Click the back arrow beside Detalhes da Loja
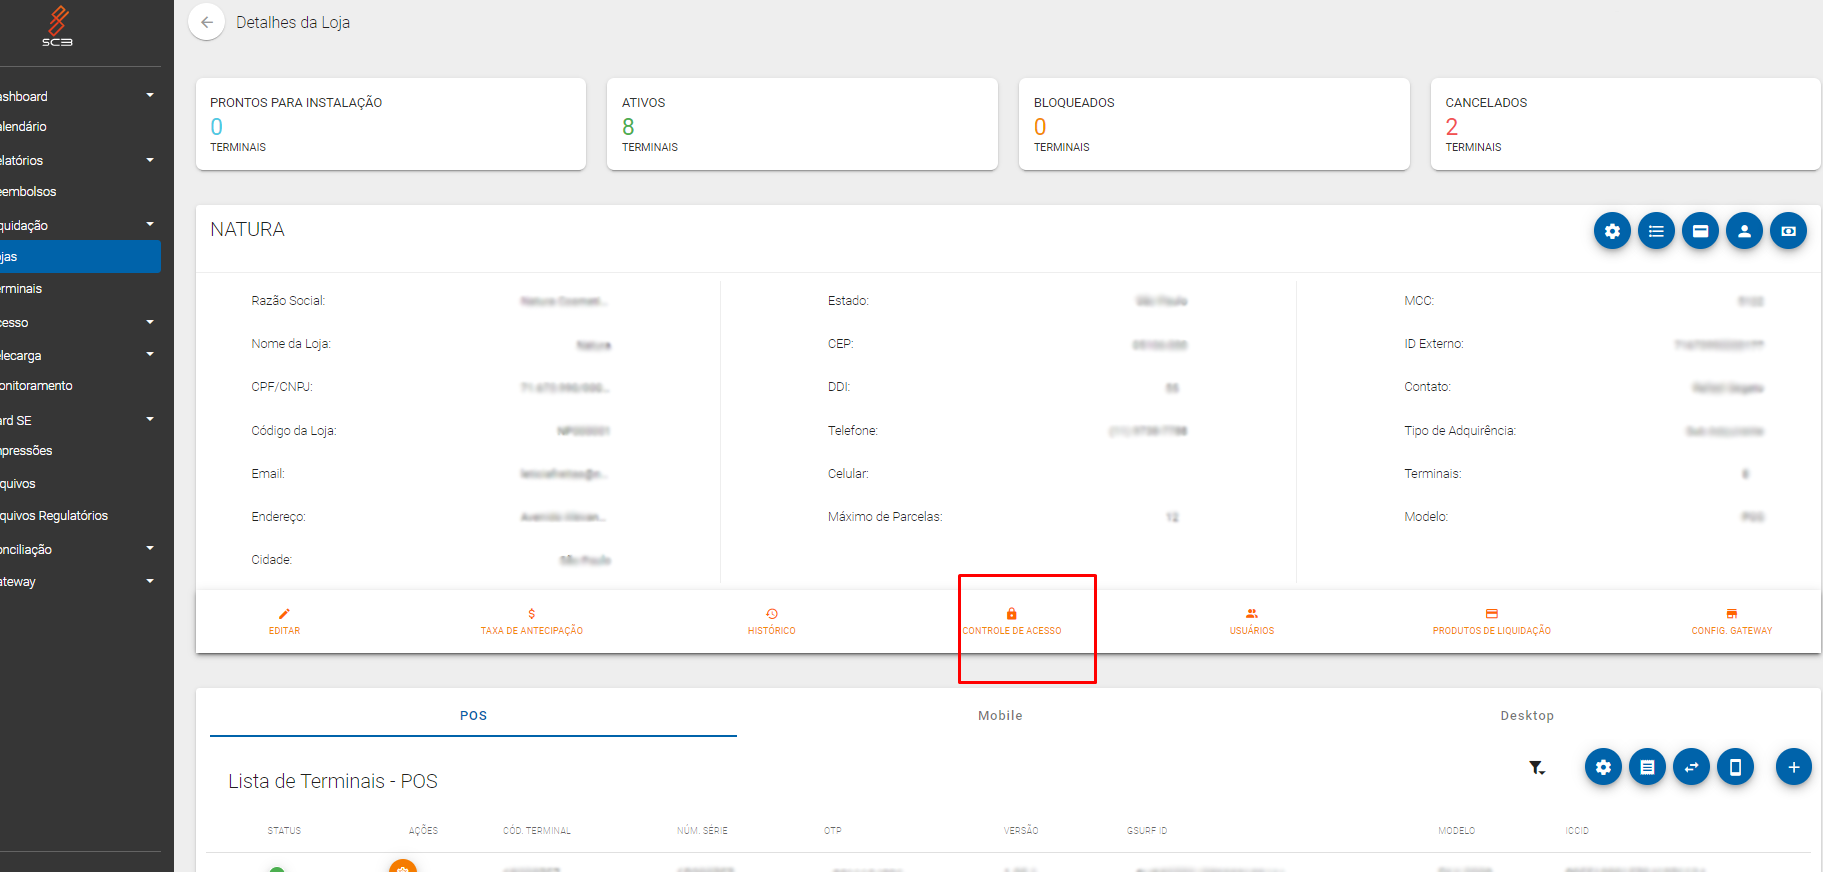Viewport: 1823px width, 872px height. [x=207, y=22]
